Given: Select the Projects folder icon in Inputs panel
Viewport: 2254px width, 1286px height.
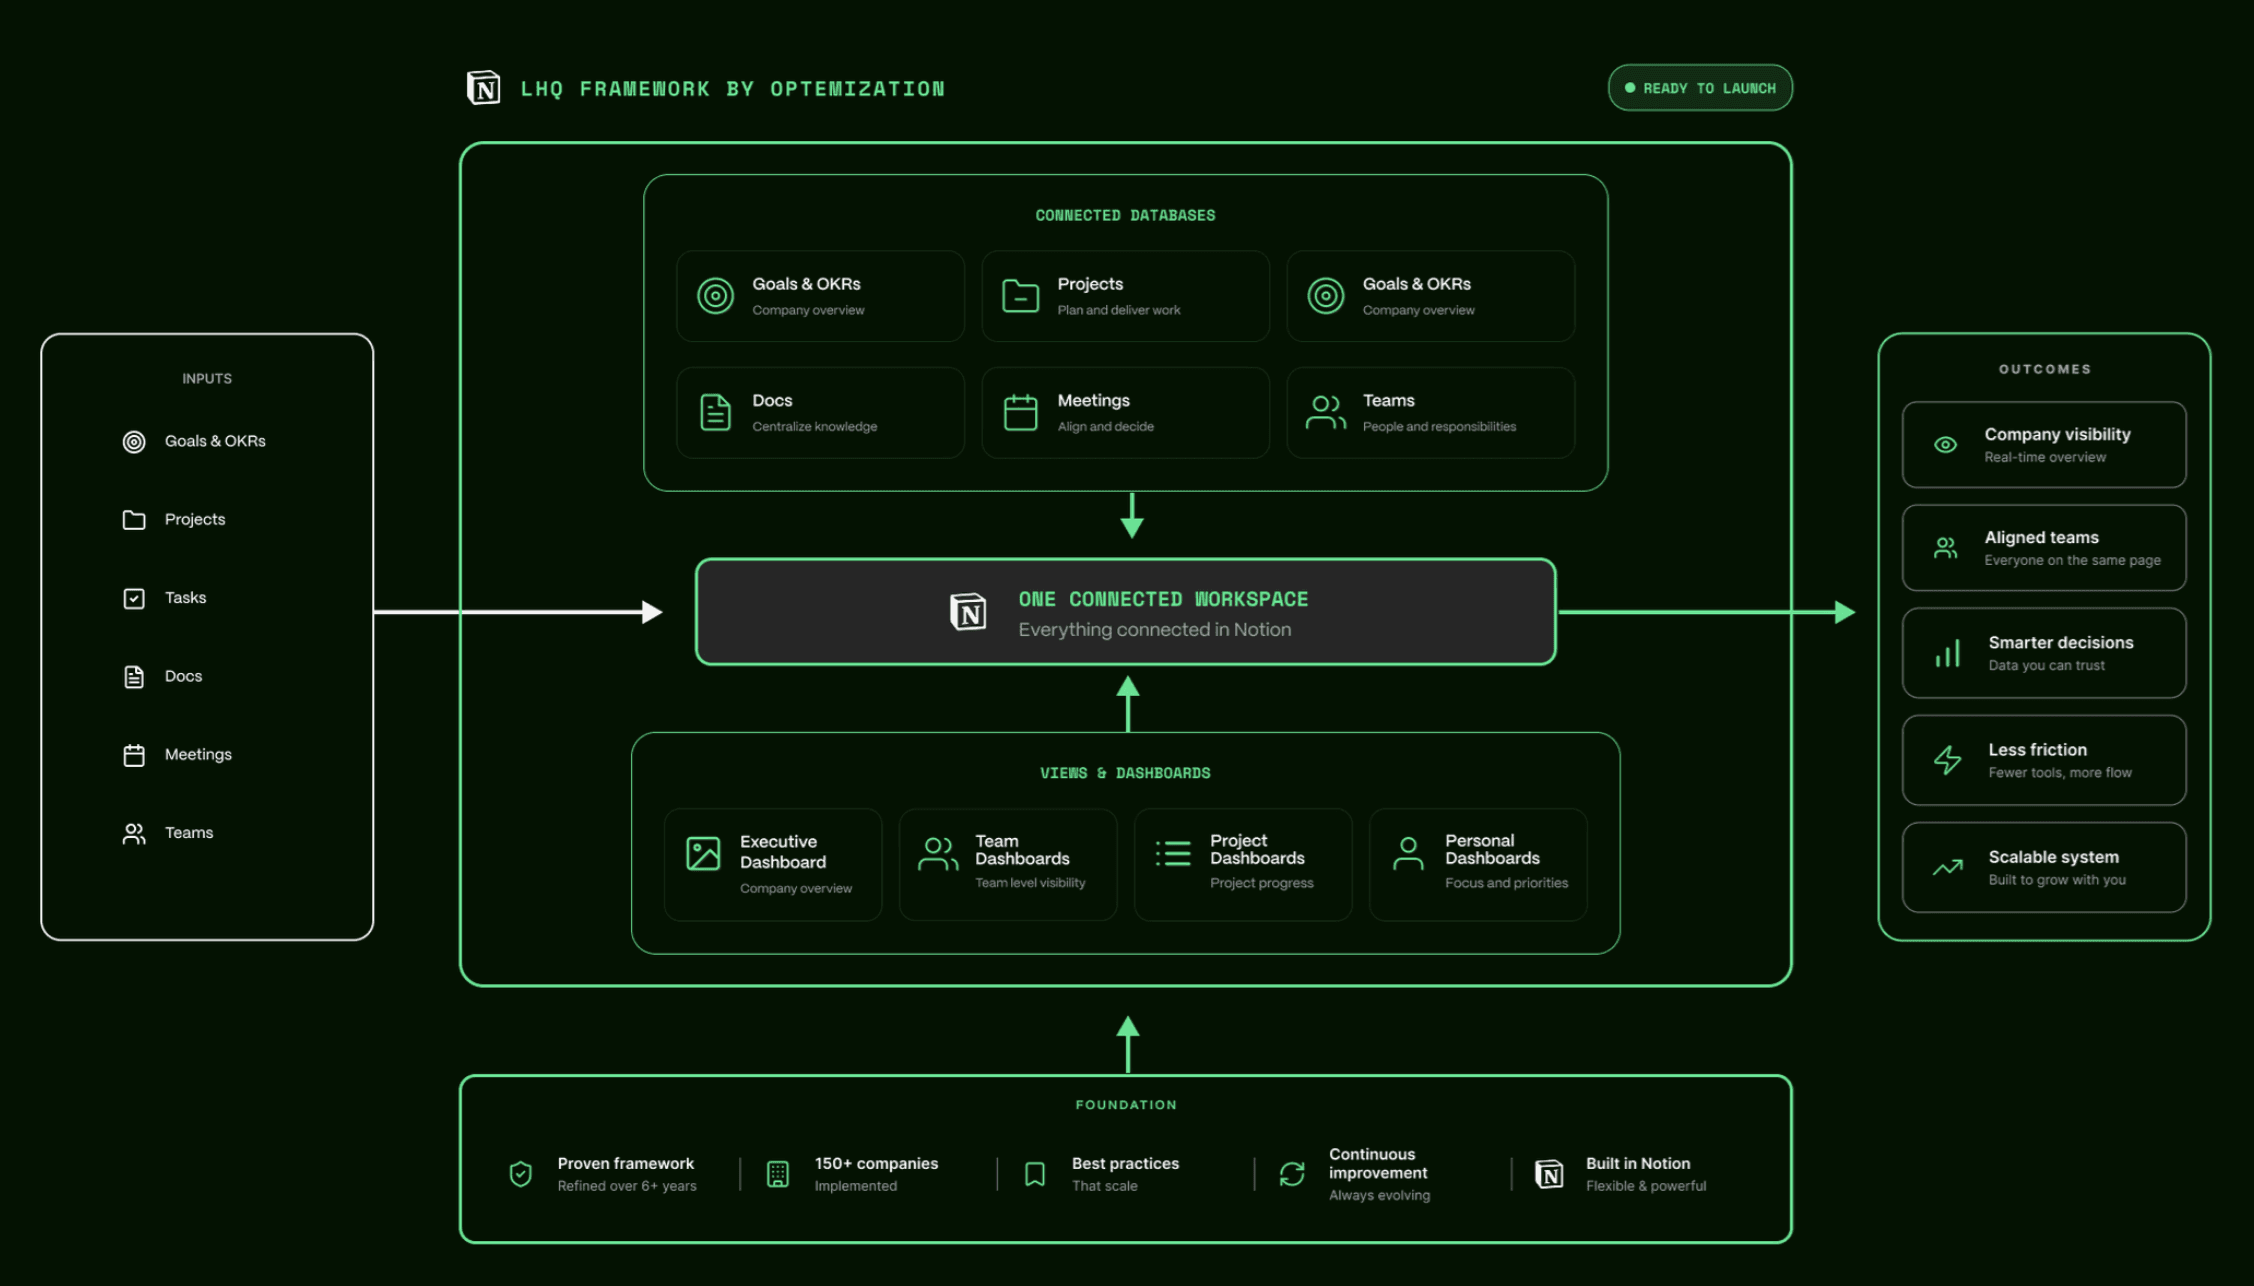Looking at the screenshot, I should pos(134,520).
